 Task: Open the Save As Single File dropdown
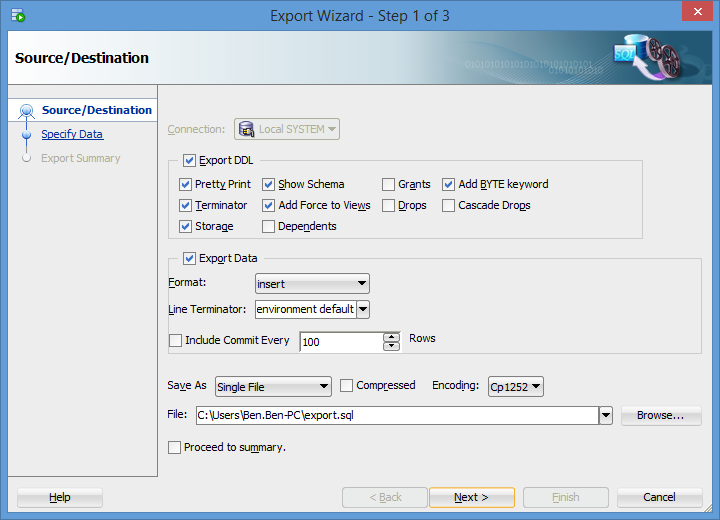[x=273, y=387]
